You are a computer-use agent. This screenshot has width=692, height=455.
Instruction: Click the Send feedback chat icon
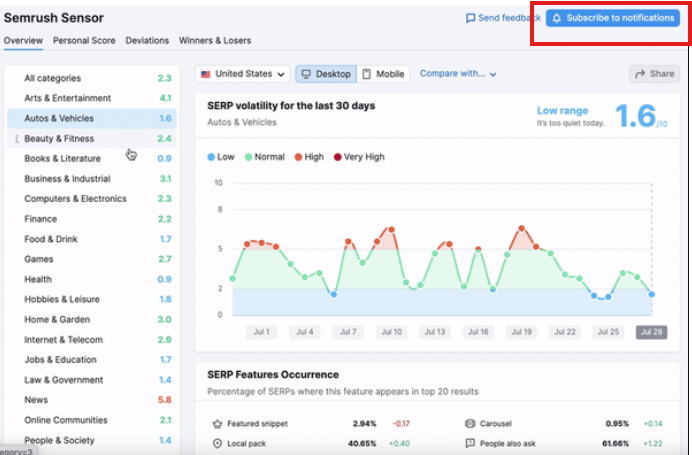click(x=471, y=18)
